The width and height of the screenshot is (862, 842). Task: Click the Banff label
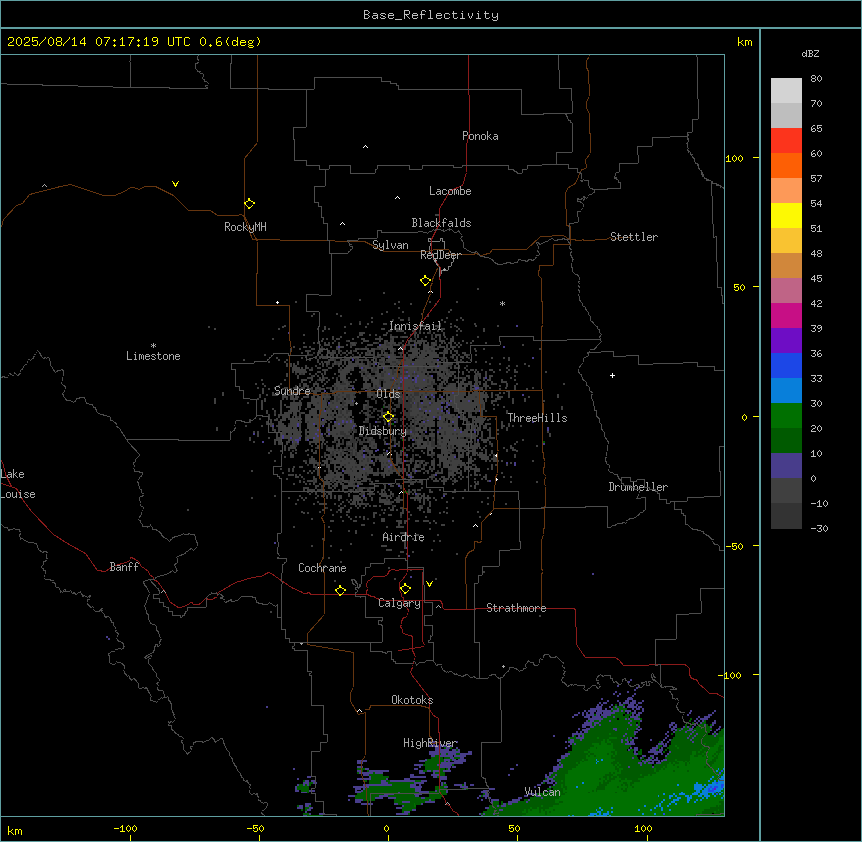pyautogui.click(x=124, y=567)
